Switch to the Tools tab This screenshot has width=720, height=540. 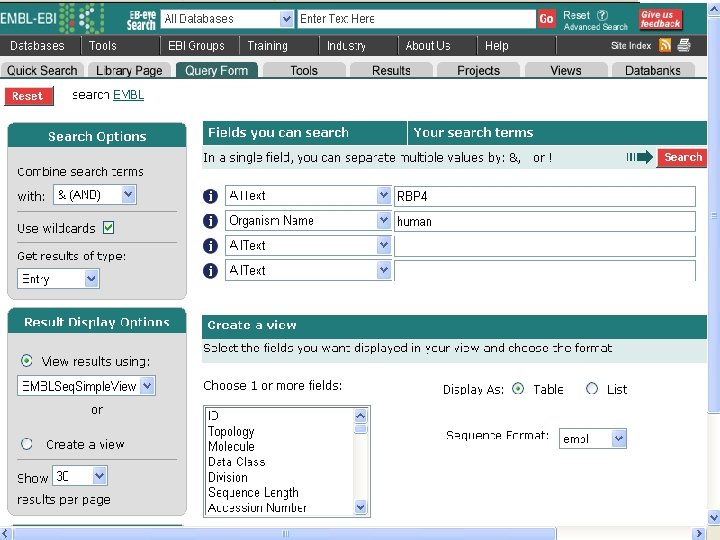pyautogui.click(x=304, y=70)
